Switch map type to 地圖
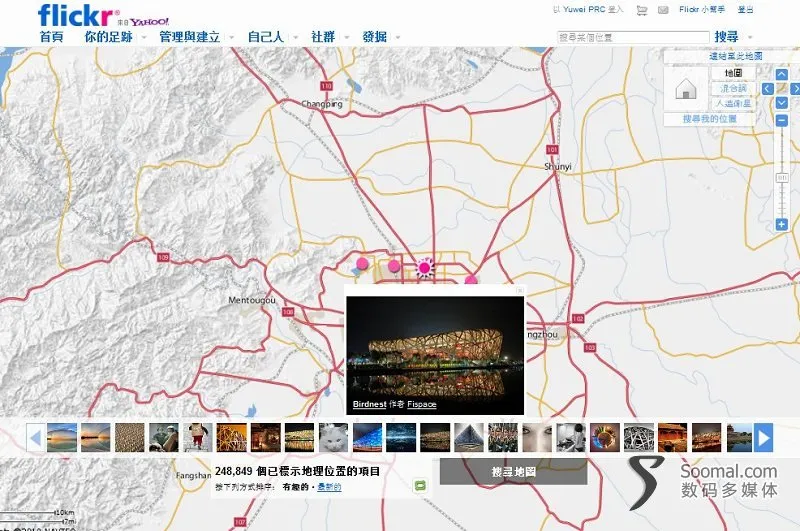The width and height of the screenshot is (800, 531). tap(733, 73)
